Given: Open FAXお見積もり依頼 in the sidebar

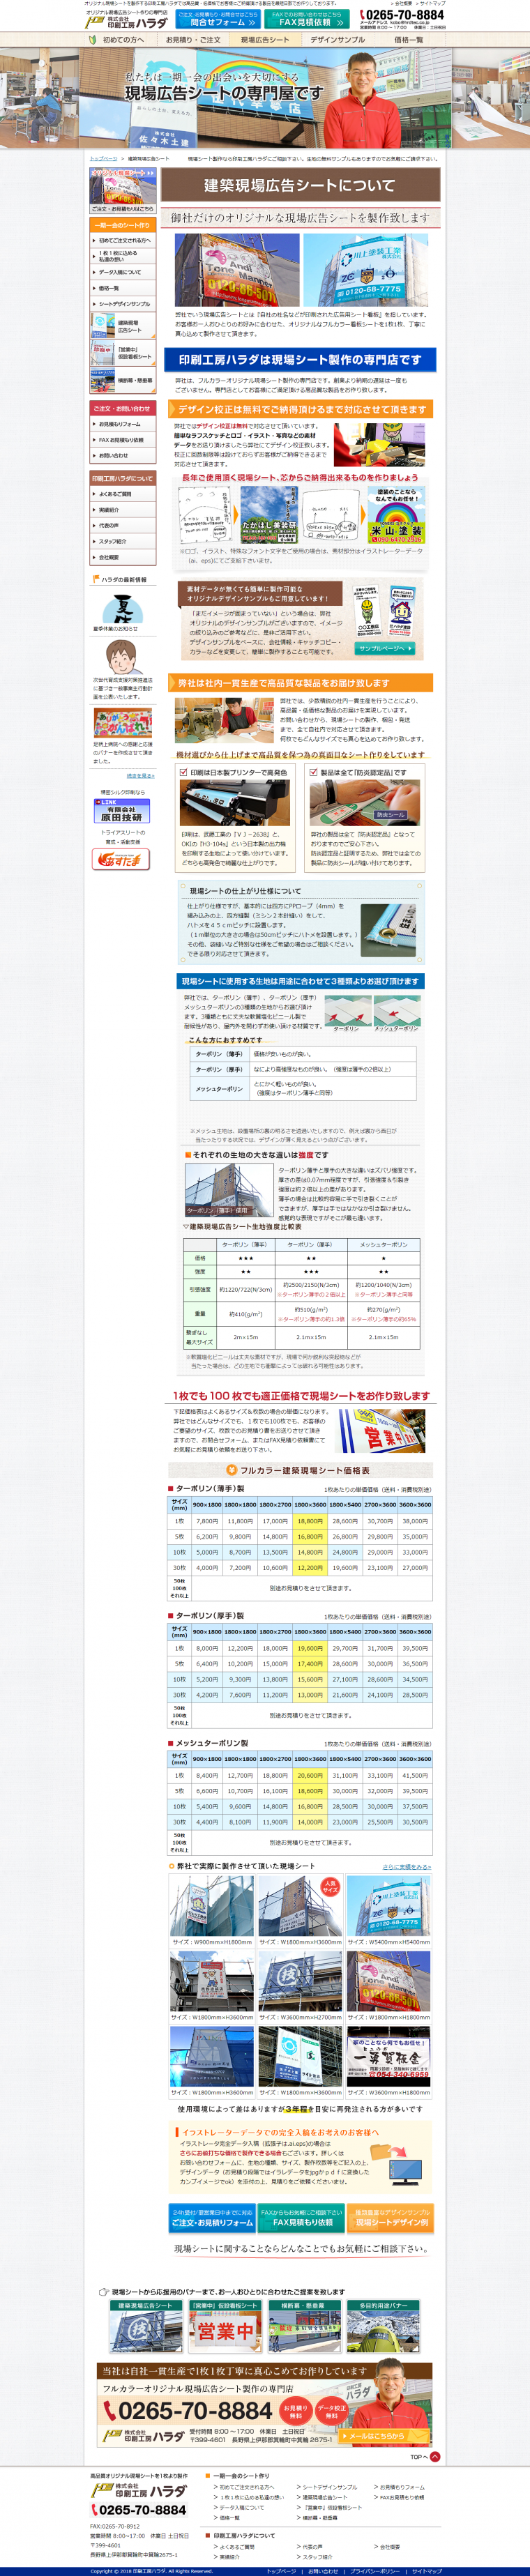Looking at the screenshot, I should point(122,440).
